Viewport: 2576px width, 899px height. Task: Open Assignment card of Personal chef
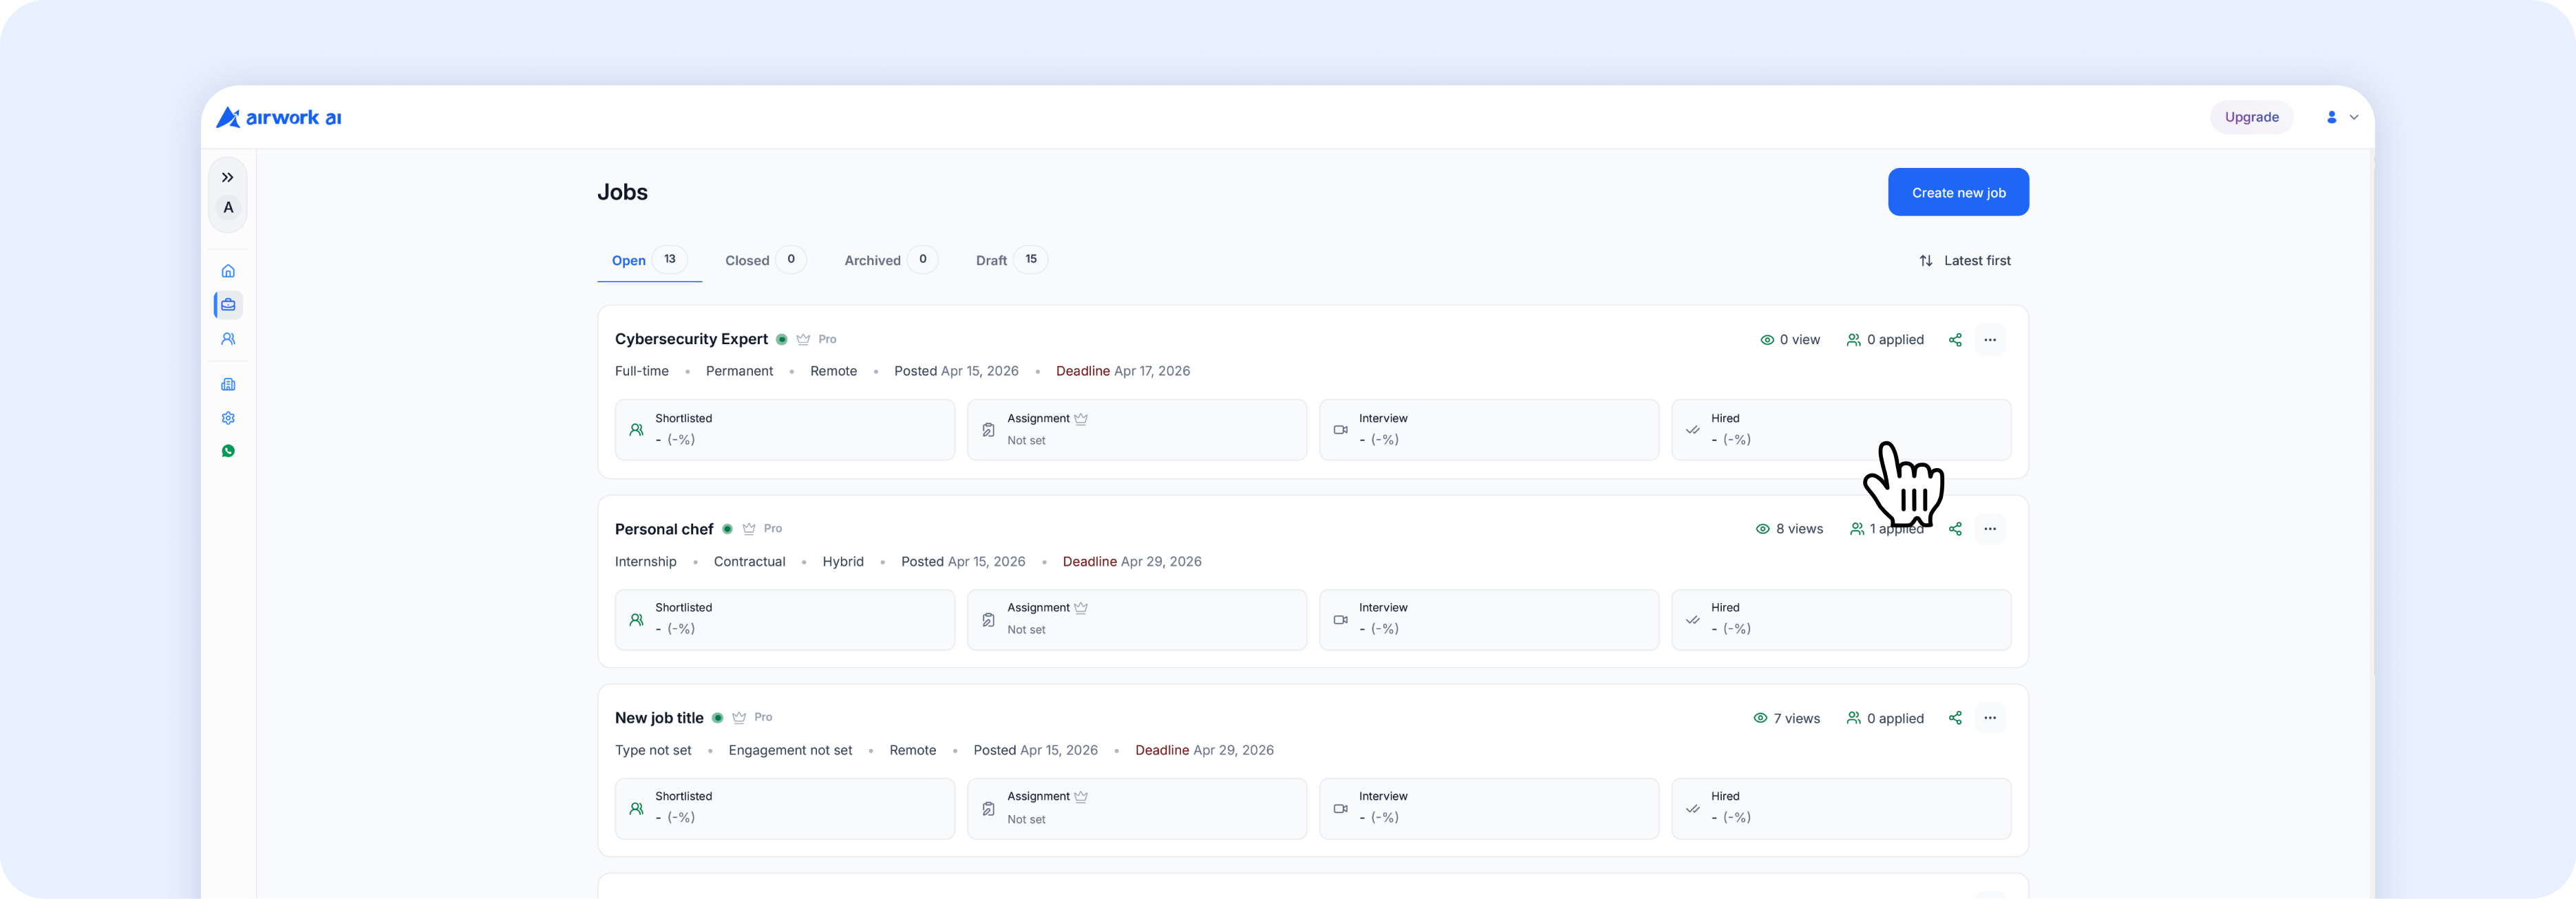click(1137, 619)
